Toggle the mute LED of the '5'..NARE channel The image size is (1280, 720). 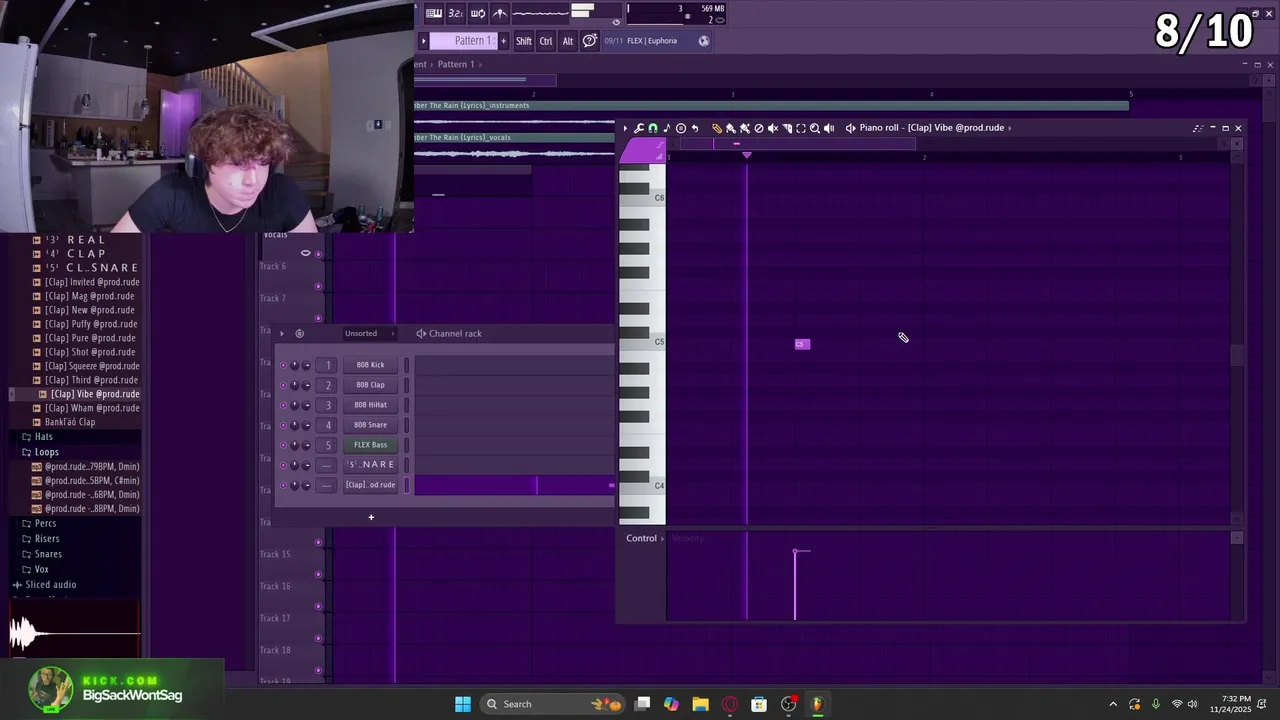coord(283,465)
